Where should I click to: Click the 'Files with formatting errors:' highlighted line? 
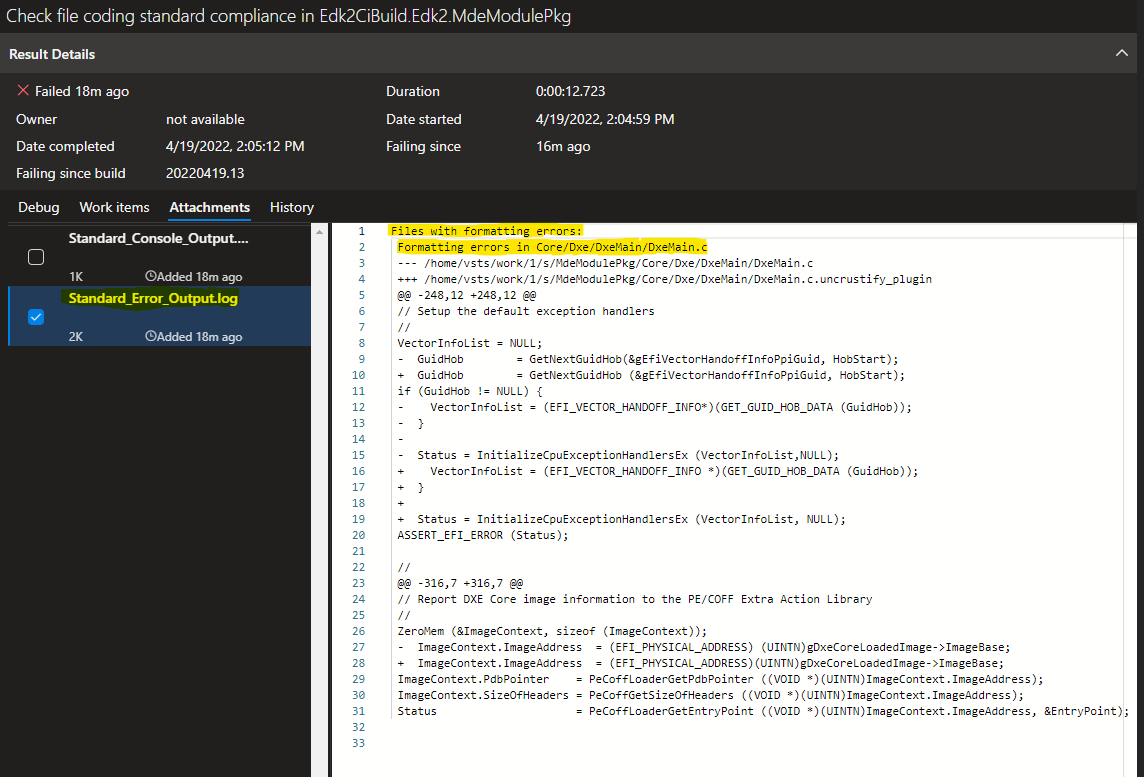click(x=486, y=231)
